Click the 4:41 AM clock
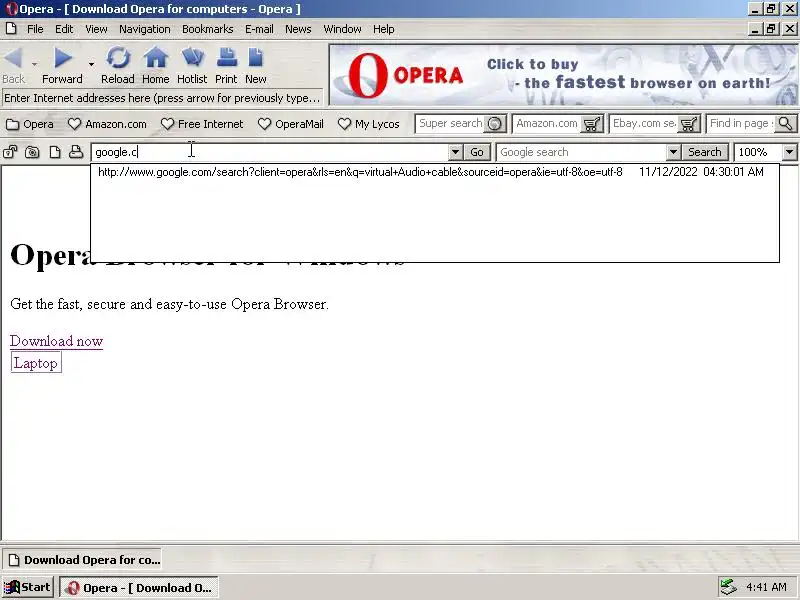This screenshot has width=800, height=600. click(766, 588)
